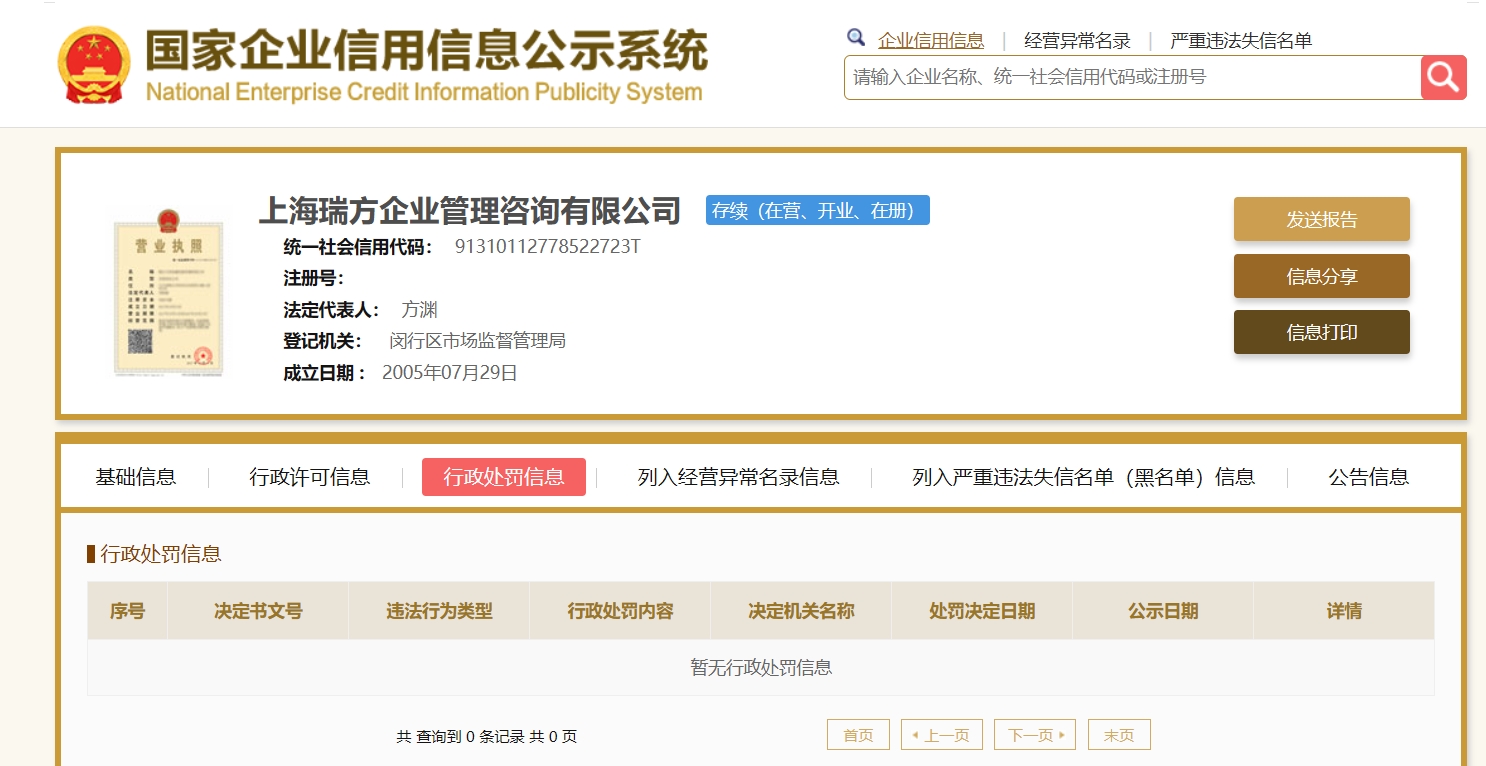Open the 列入严重违法失信名单（黑名单）信息 tab
1486x766 pixels.
(x=1084, y=477)
